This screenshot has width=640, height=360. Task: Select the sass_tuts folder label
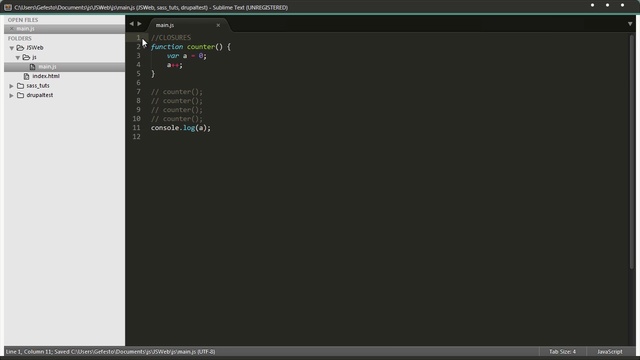point(38,86)
